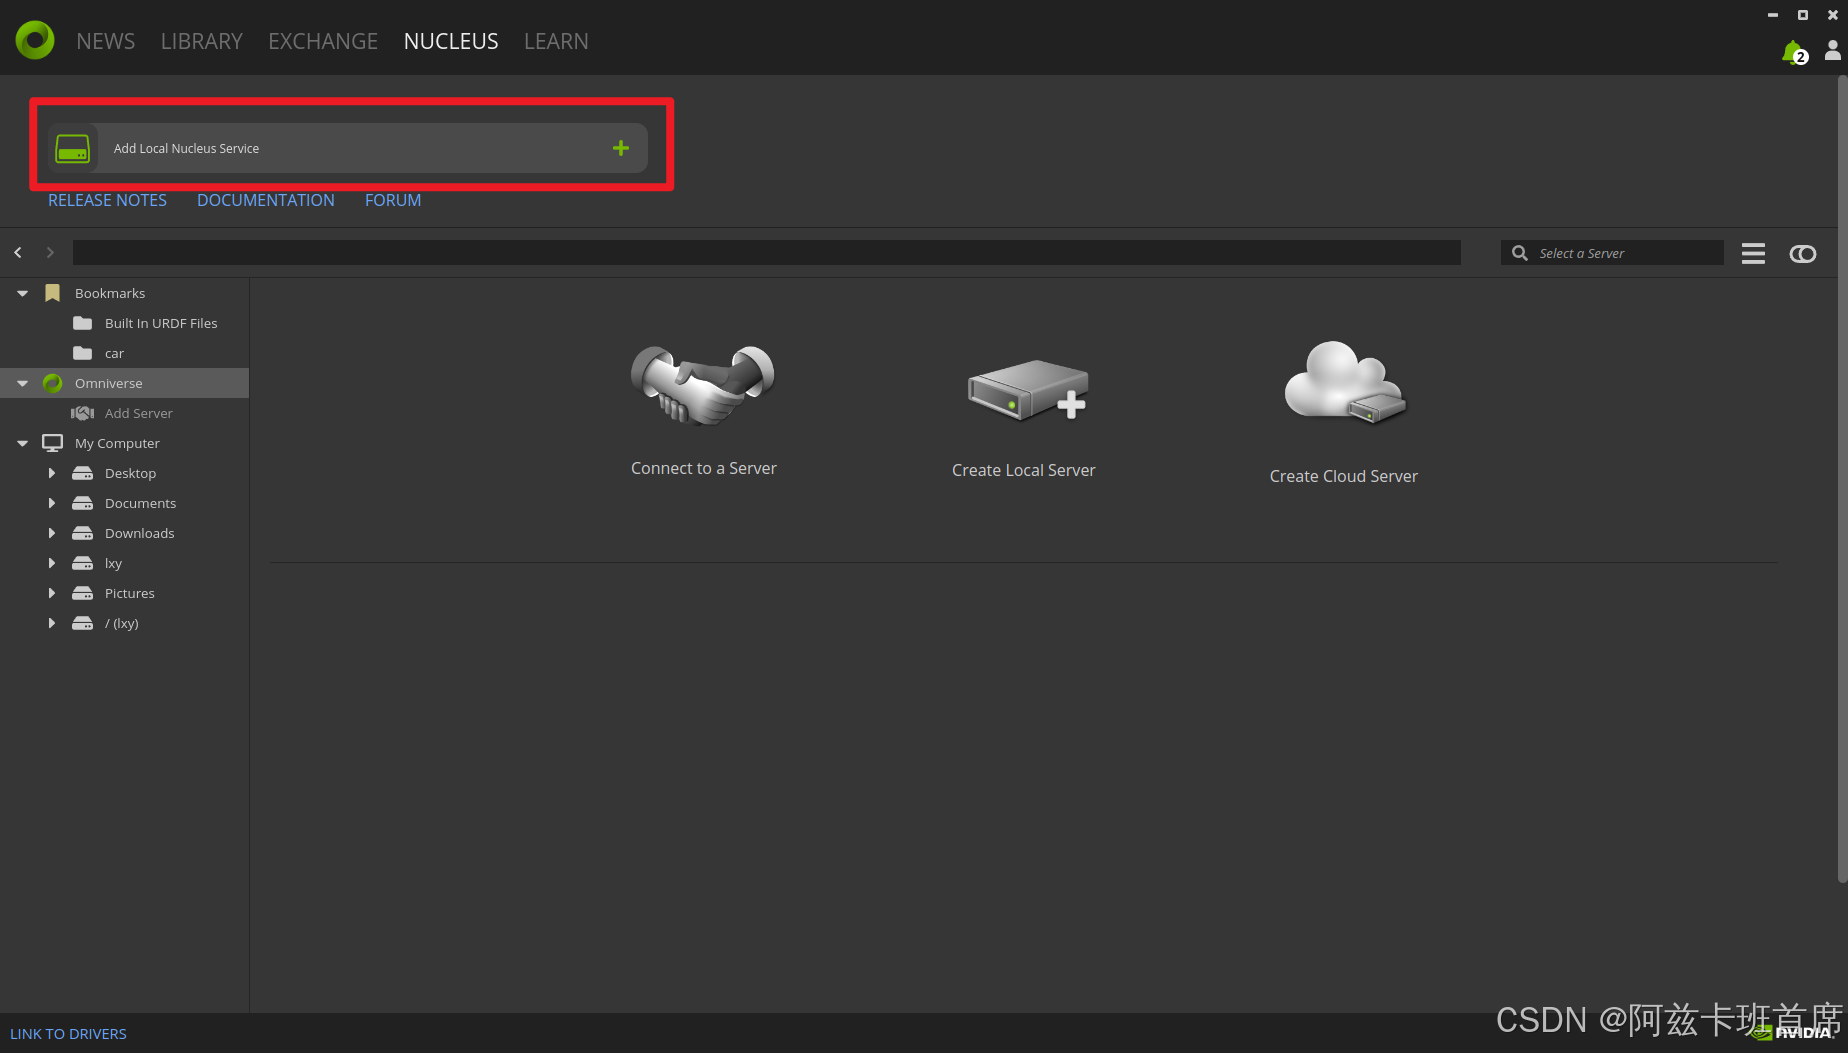1848x1053 pixels.
Task: Collapse the Omniverse tree section
Action: [22, 383]
